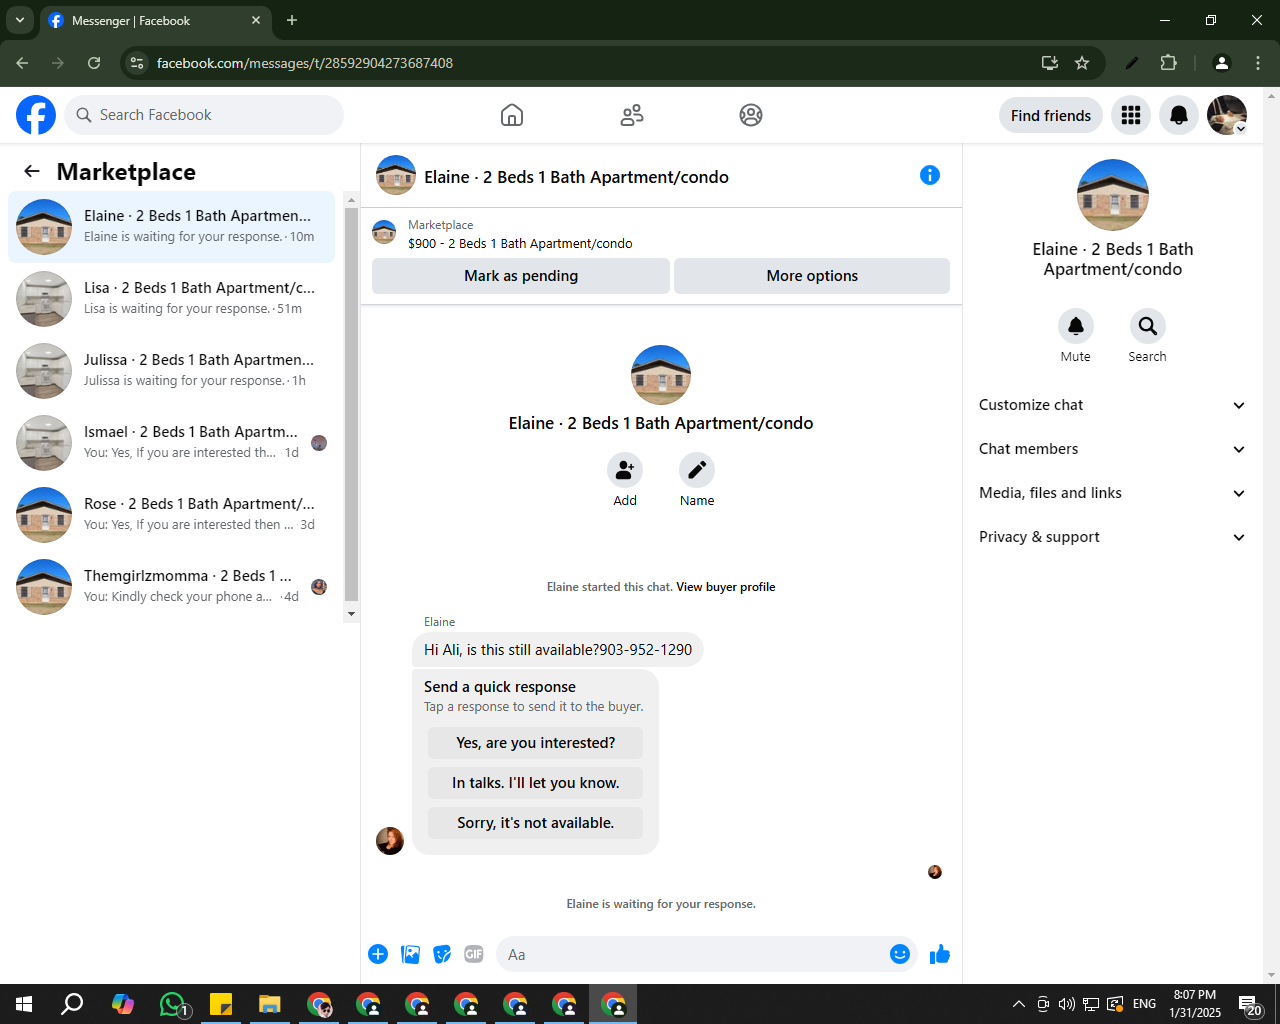1280x1024 pixels.
Task: Bookmark this page with the star icon
Action: pos(1082,63)
